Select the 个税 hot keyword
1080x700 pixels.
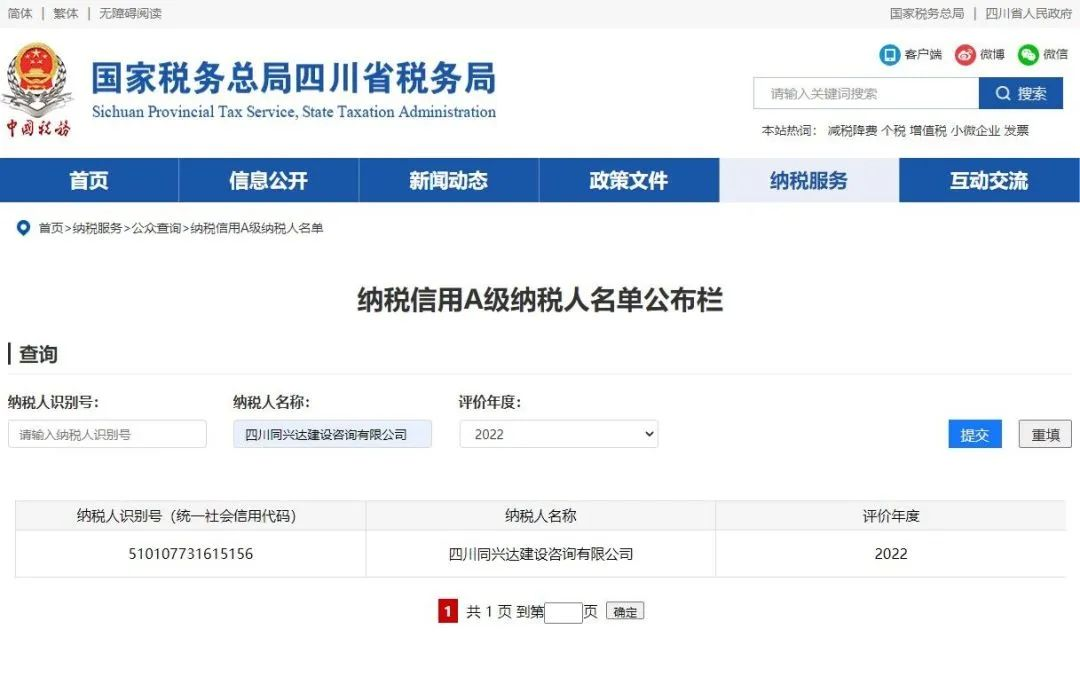893,130
